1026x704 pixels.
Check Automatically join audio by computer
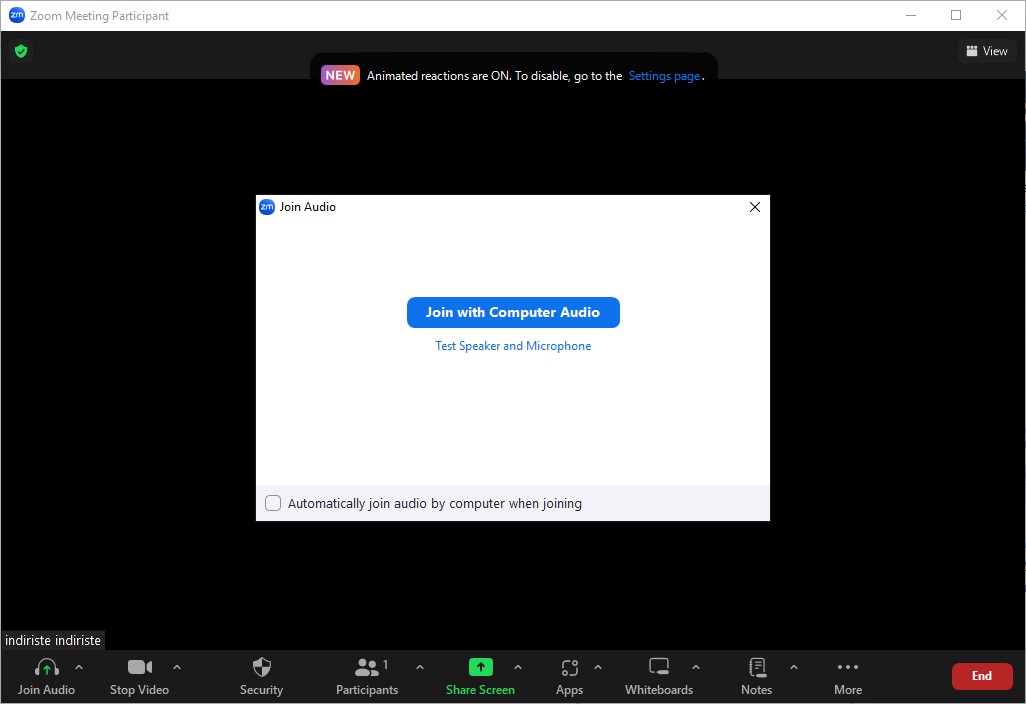tap(273, 503)
